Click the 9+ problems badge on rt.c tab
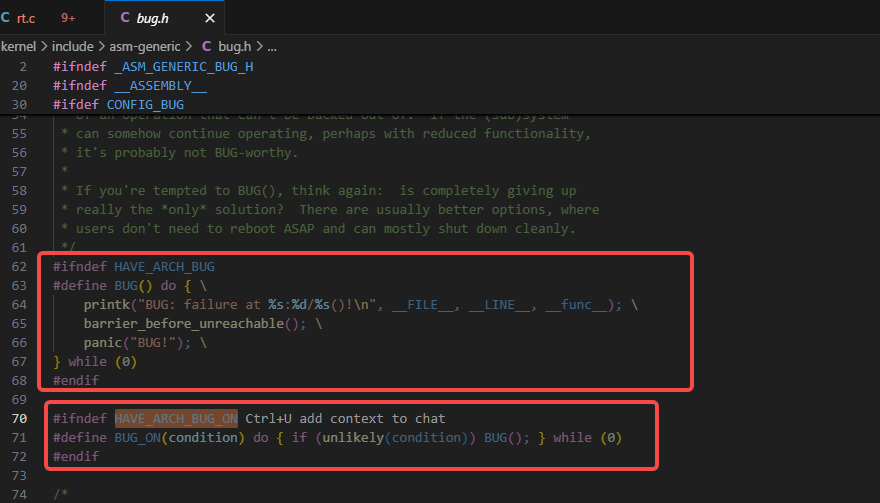 click(68, 18)
